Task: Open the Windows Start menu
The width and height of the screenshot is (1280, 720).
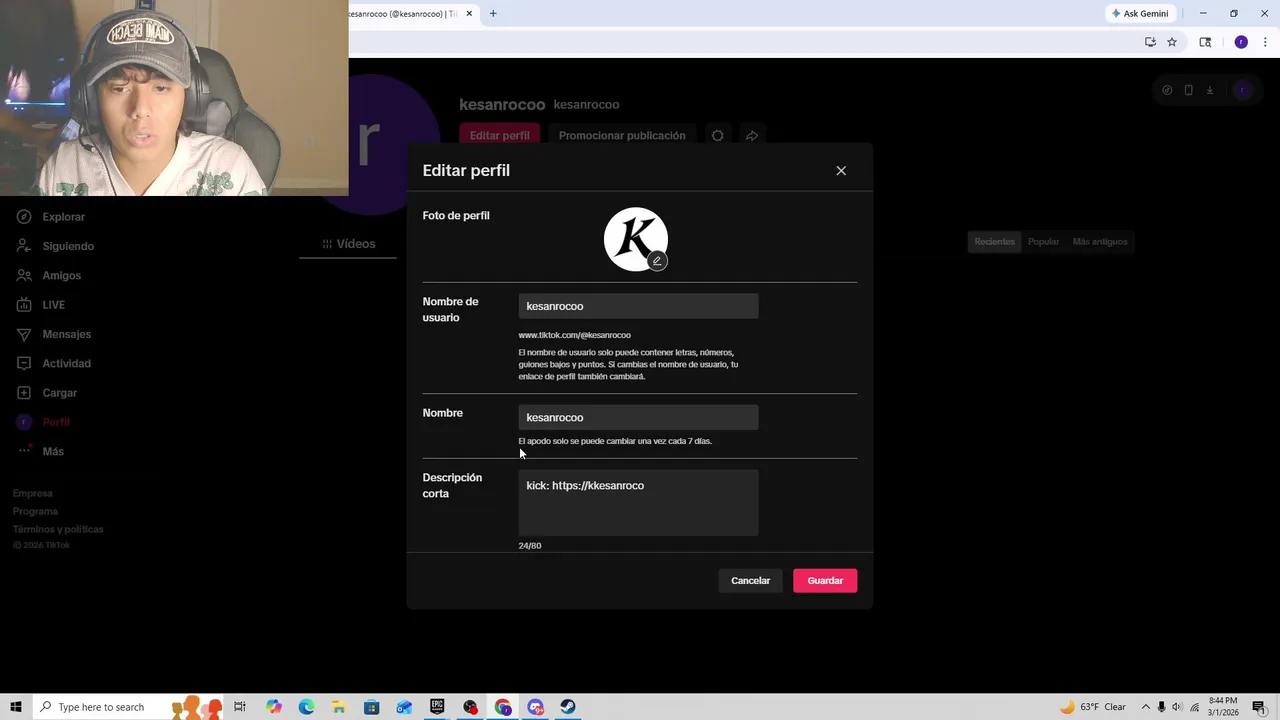Action: click(x=16, y=707)
